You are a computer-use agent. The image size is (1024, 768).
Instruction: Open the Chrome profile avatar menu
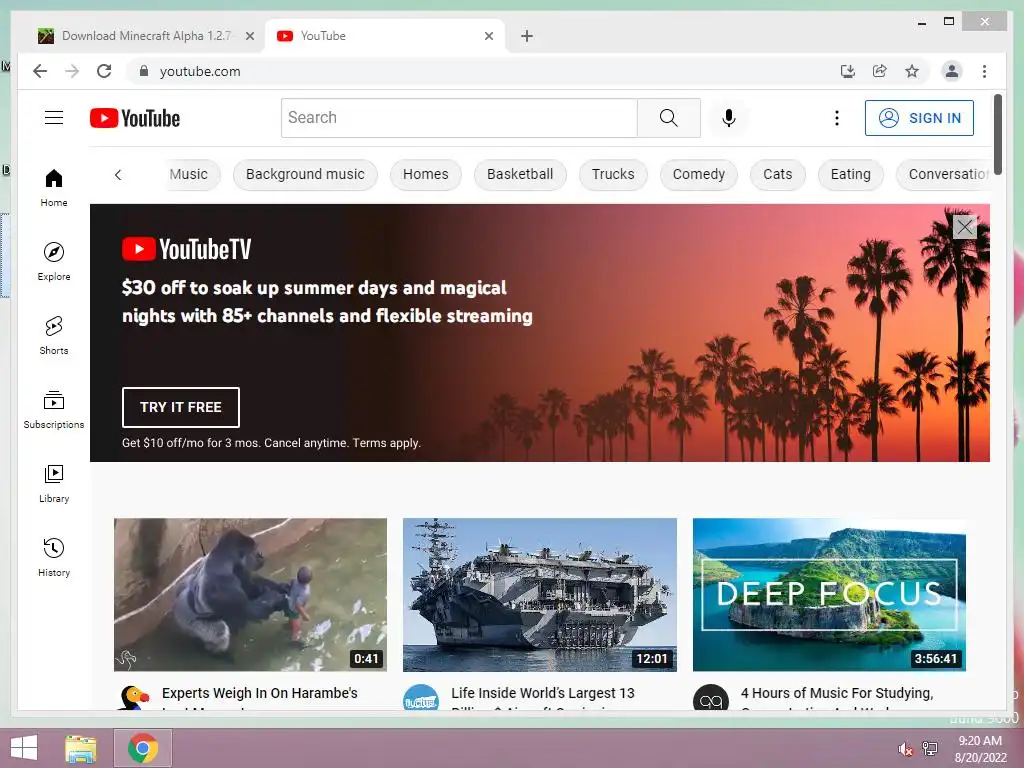(x=952, y=71)
